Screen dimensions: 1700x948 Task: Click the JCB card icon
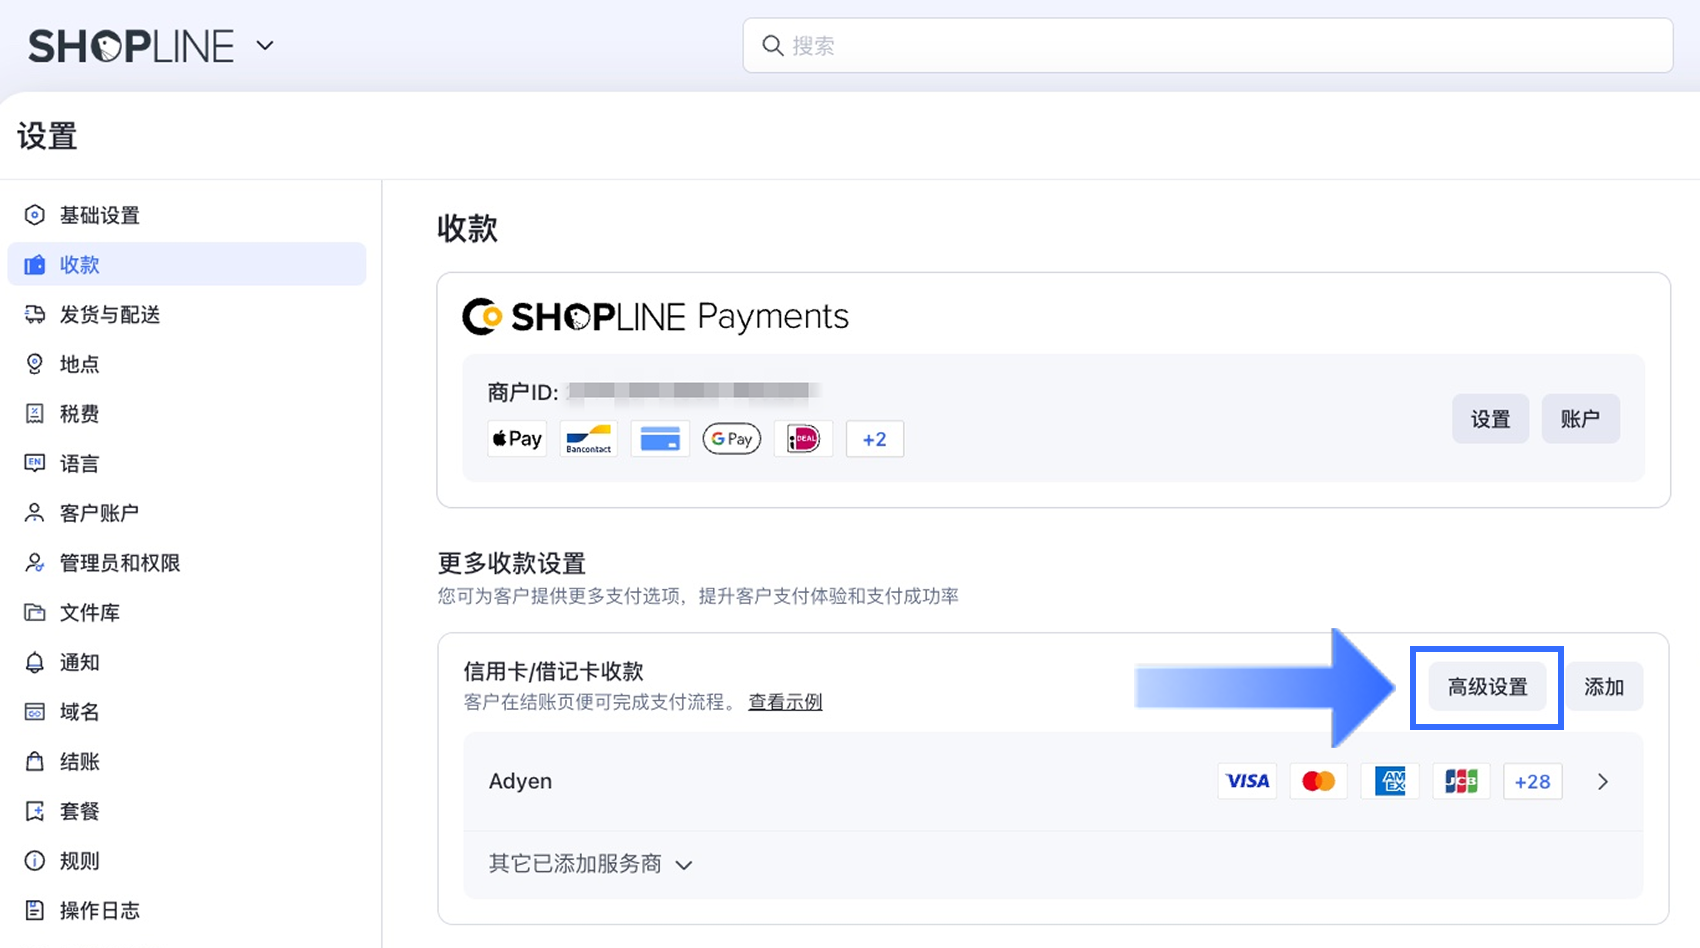pos(1462,781)
